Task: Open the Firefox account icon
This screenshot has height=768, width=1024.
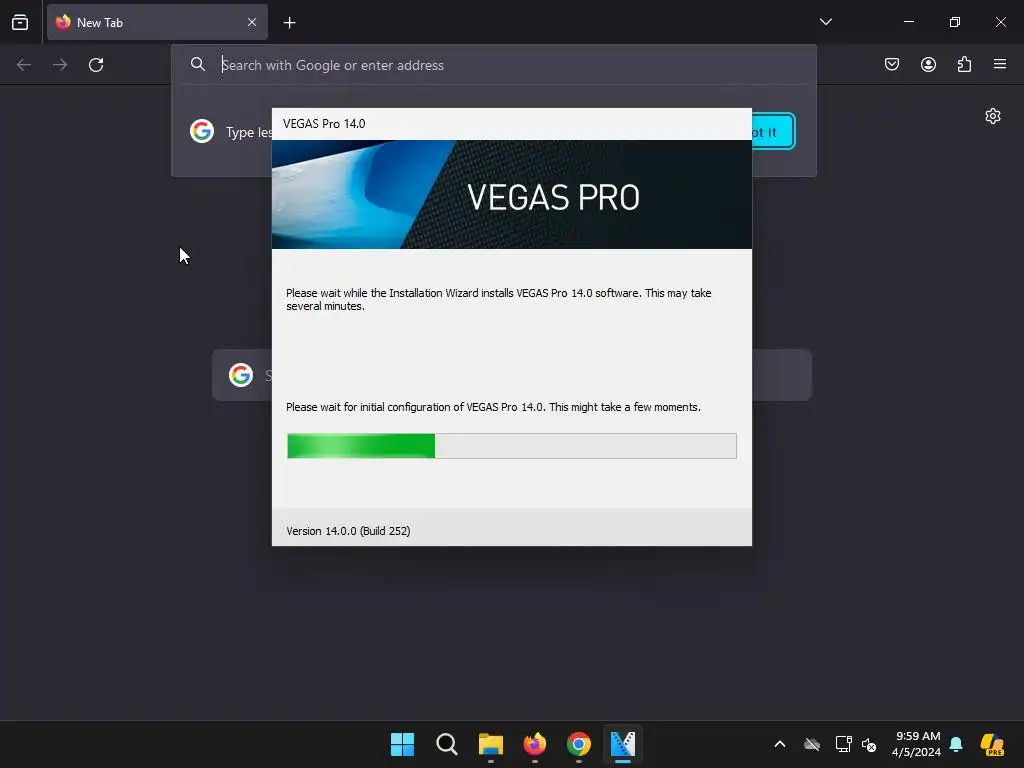Action: tap(928, 64)
